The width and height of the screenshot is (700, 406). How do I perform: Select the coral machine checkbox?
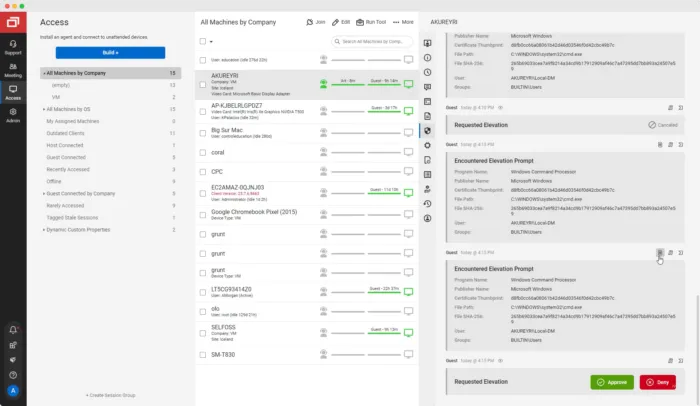203,153
